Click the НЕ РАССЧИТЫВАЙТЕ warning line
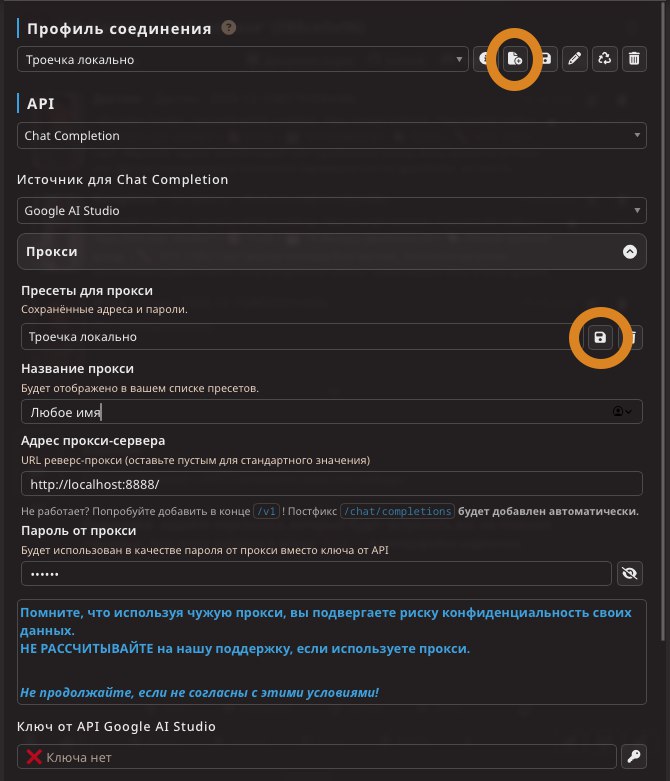The image size is (670, 781). (x=245, y=649)
